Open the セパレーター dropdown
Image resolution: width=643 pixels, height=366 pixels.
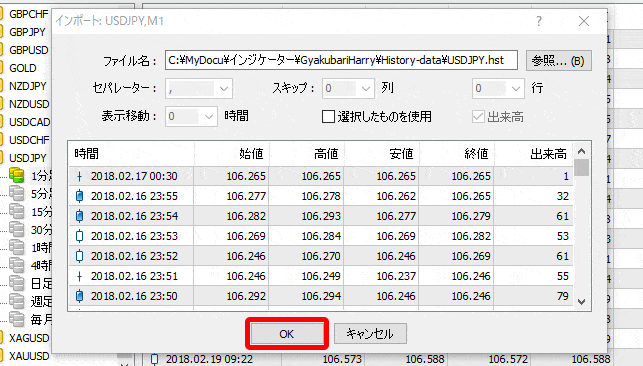(199, 89)
